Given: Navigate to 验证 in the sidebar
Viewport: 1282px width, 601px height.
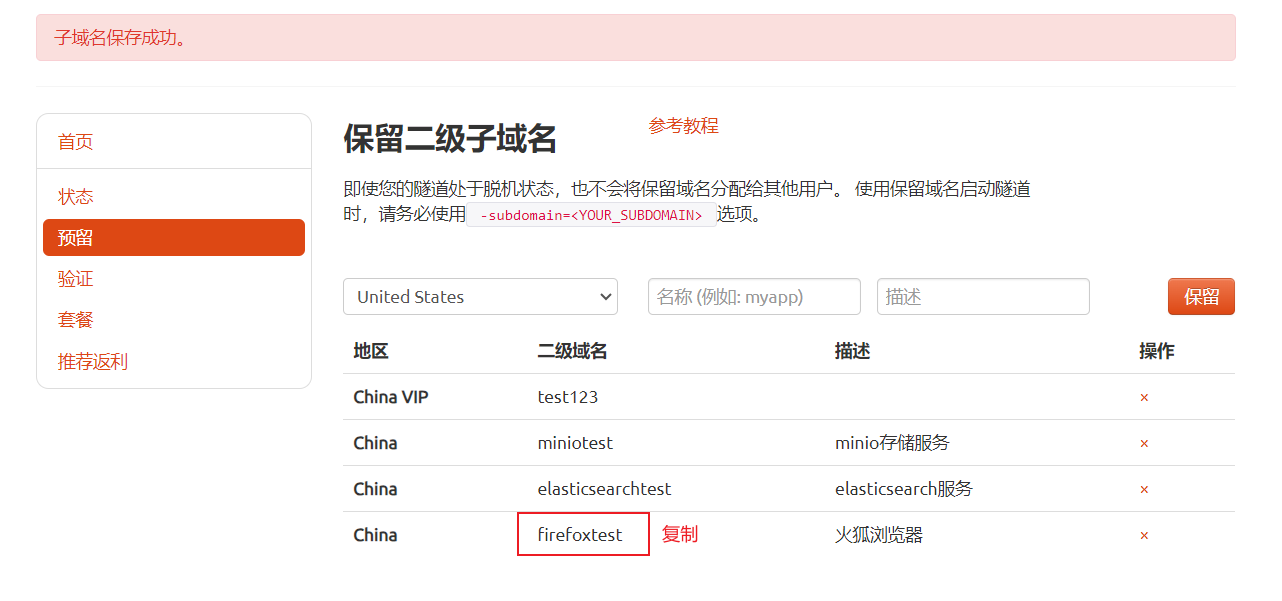Looking at the screenshot, I should coord(76,279).
